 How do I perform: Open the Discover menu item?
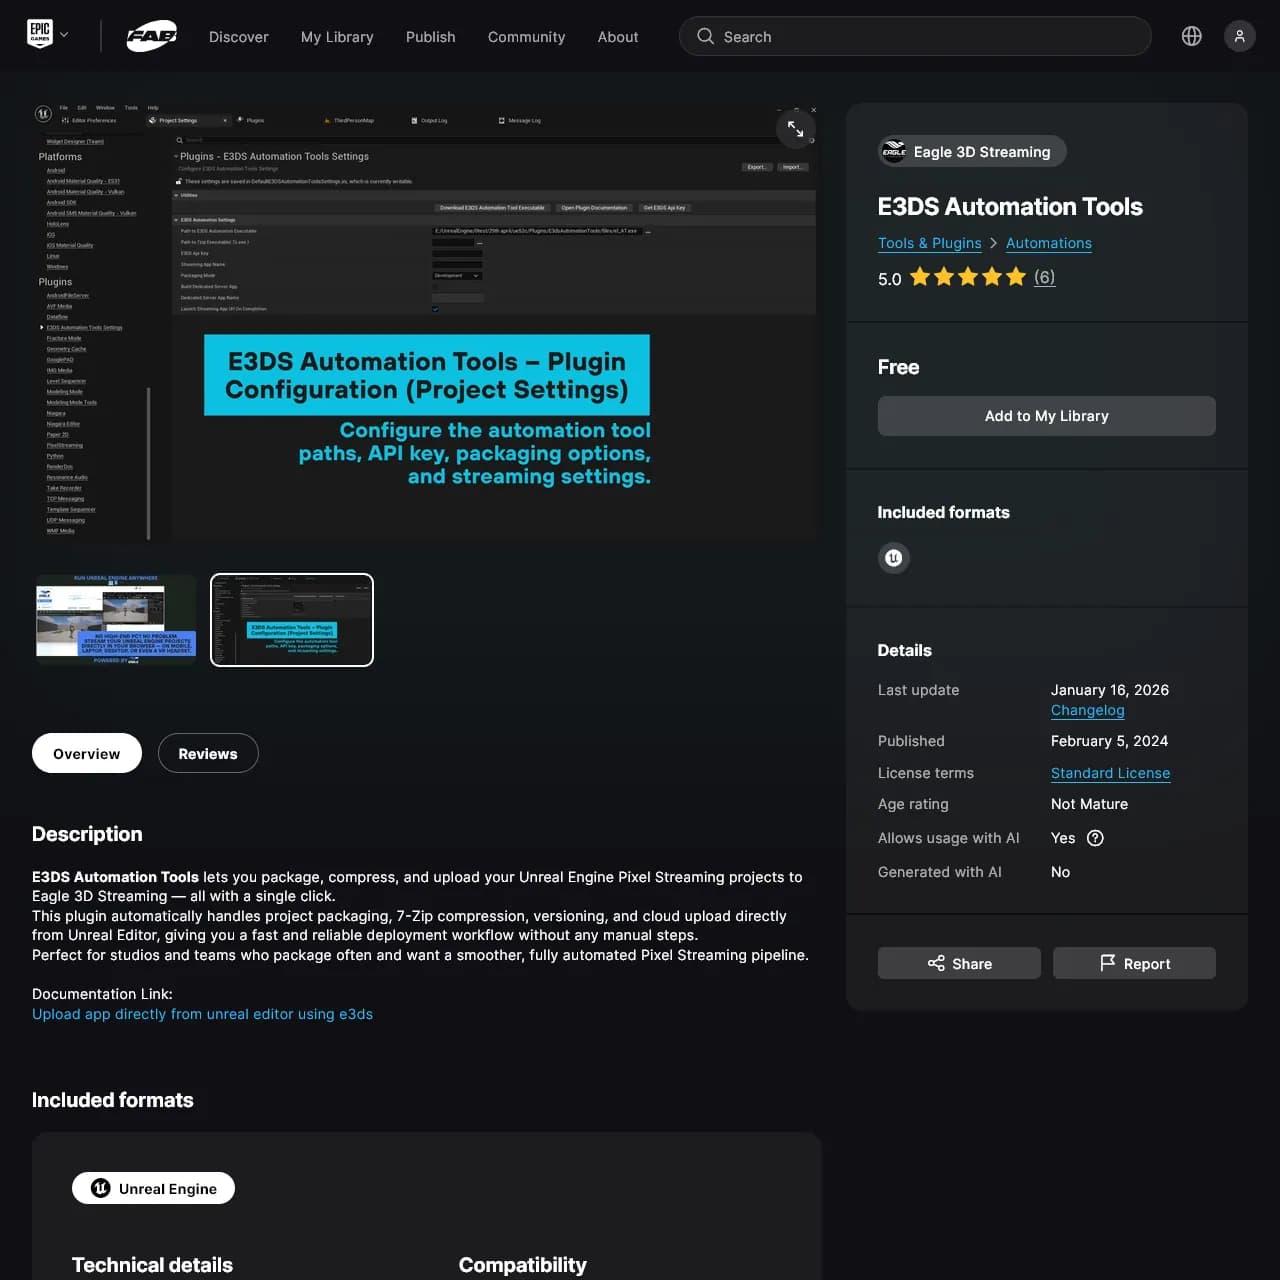point(239,37)
